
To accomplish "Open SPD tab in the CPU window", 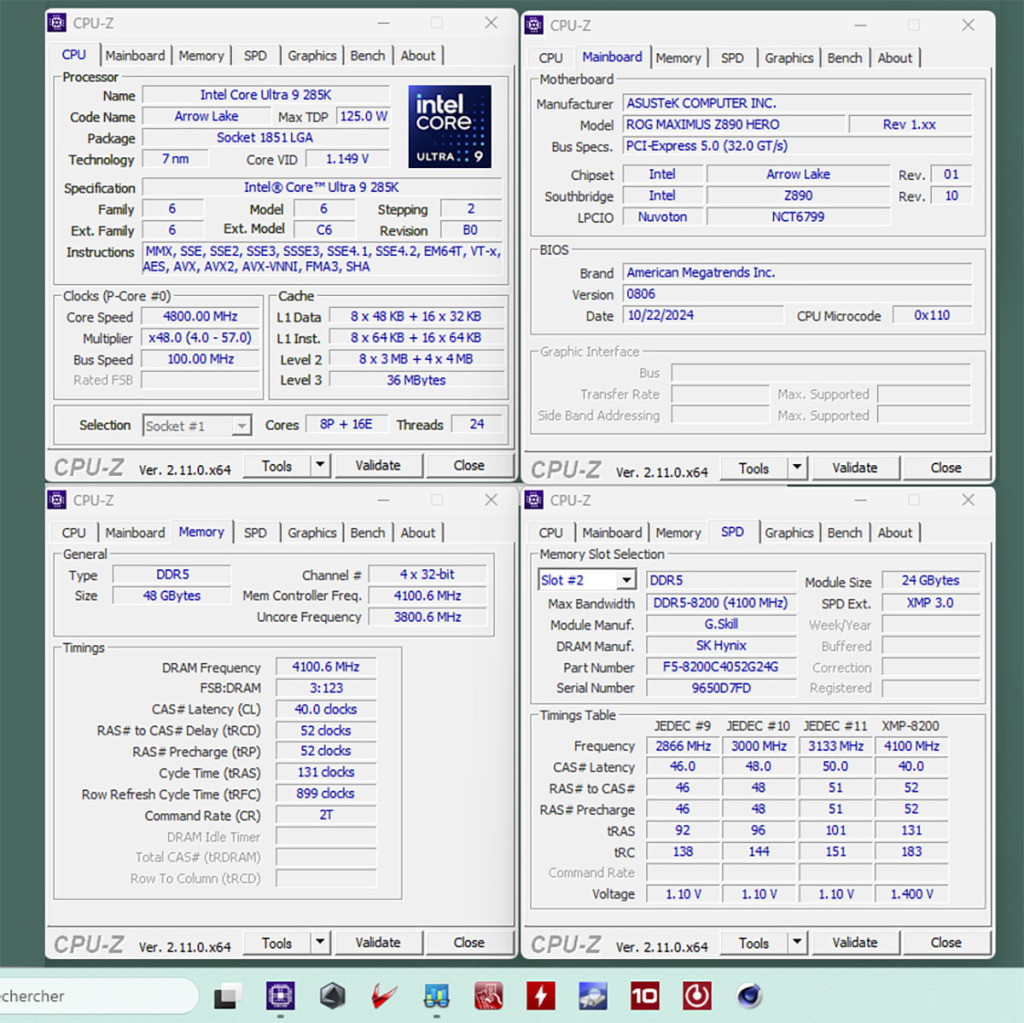I will click(x=255, y=56).
